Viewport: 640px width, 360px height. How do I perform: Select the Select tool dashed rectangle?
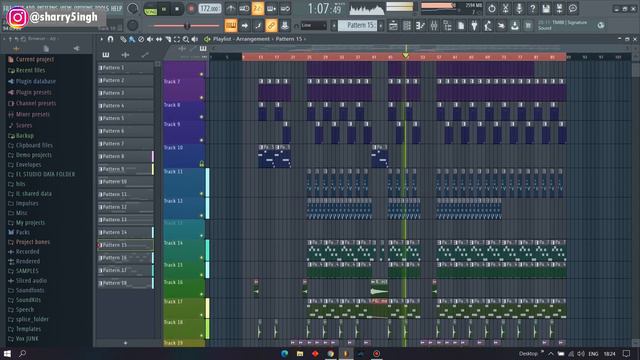pyautogui.click(x=177, y=39)
